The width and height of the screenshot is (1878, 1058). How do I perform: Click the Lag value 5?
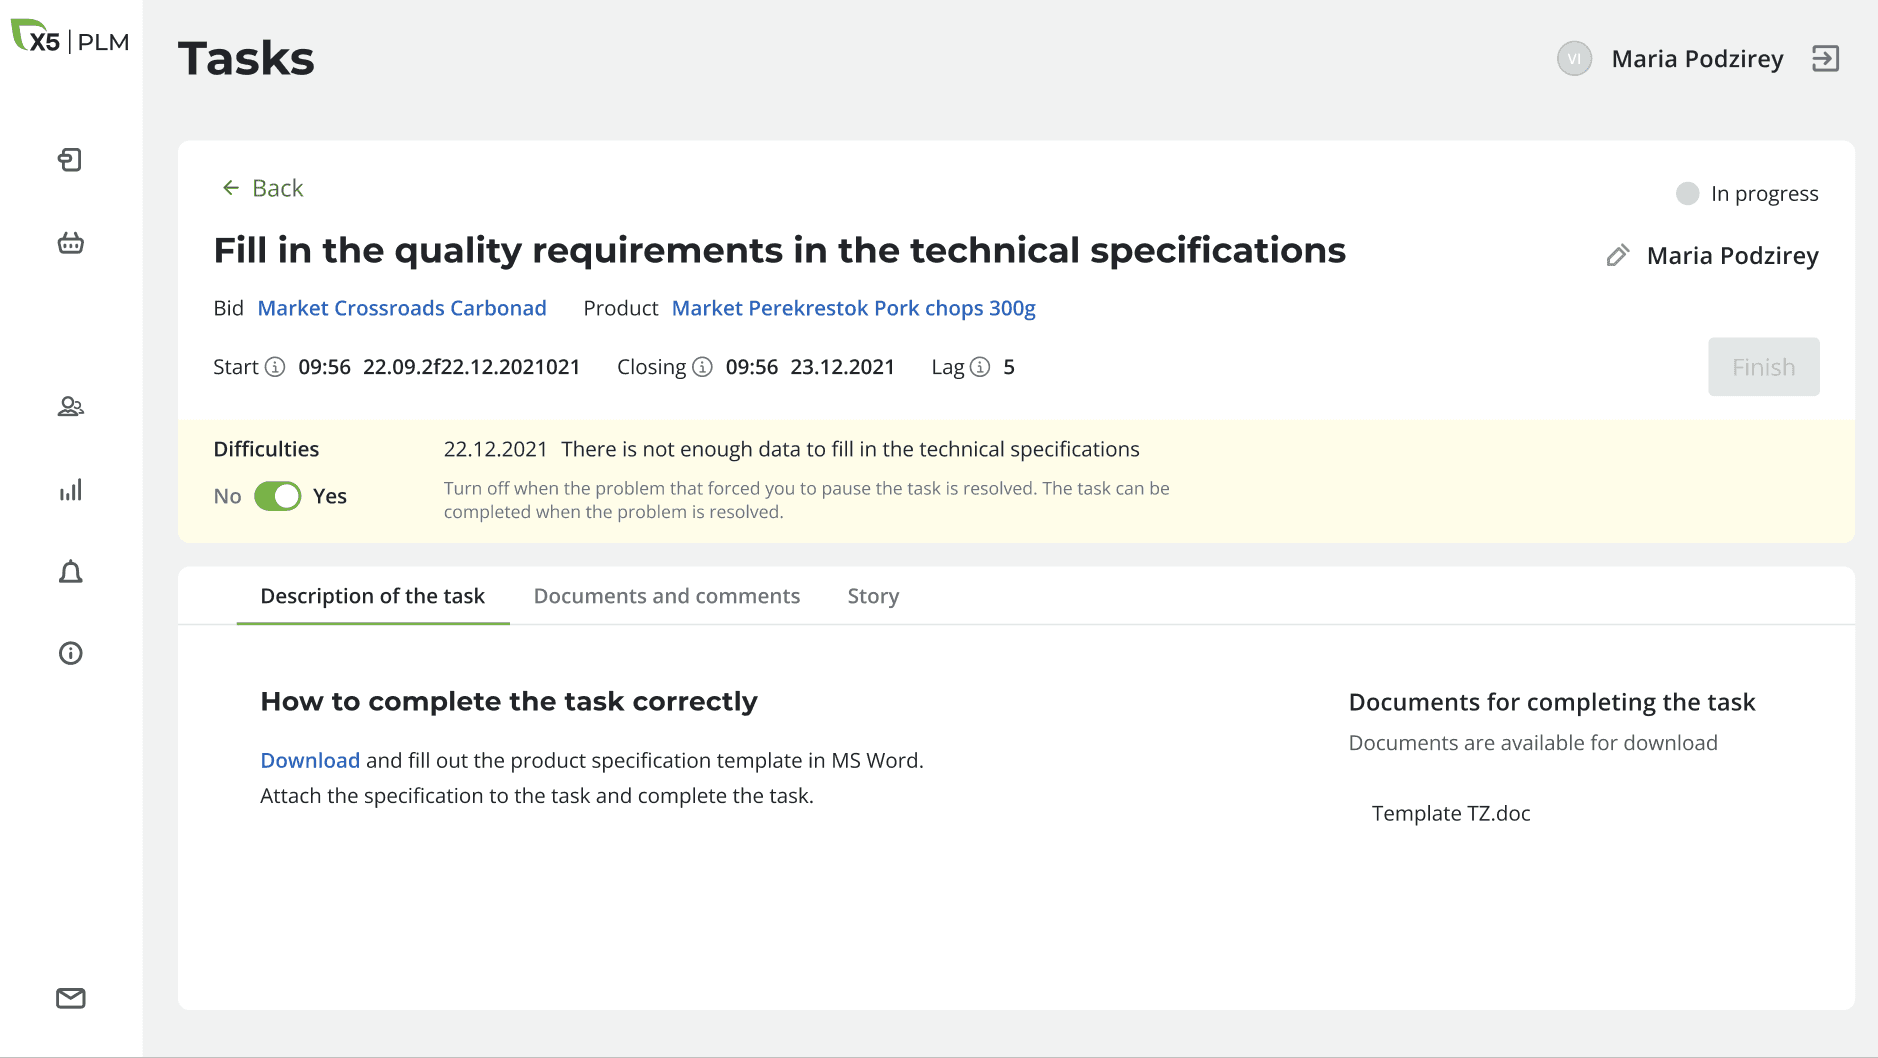click(x=1009, y=367)
